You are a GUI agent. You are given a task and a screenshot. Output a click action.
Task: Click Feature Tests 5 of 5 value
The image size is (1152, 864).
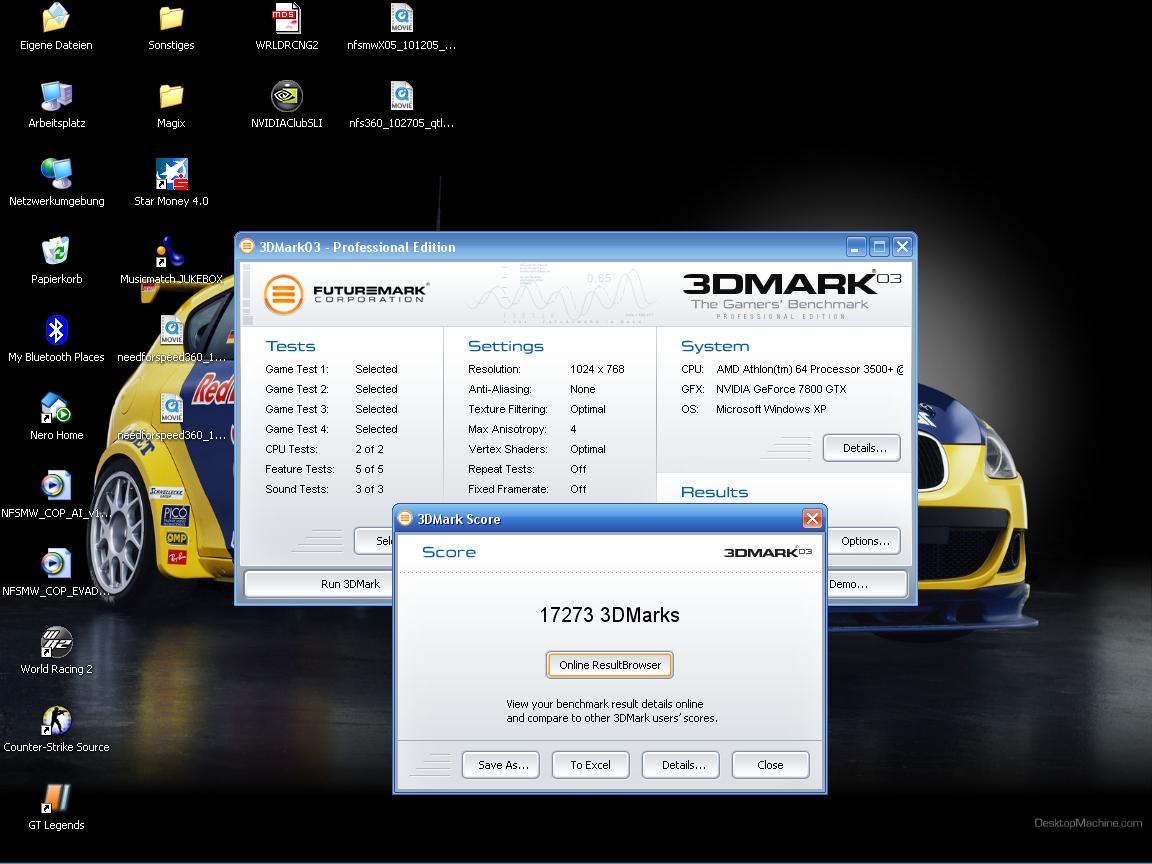tap(370, 469)
